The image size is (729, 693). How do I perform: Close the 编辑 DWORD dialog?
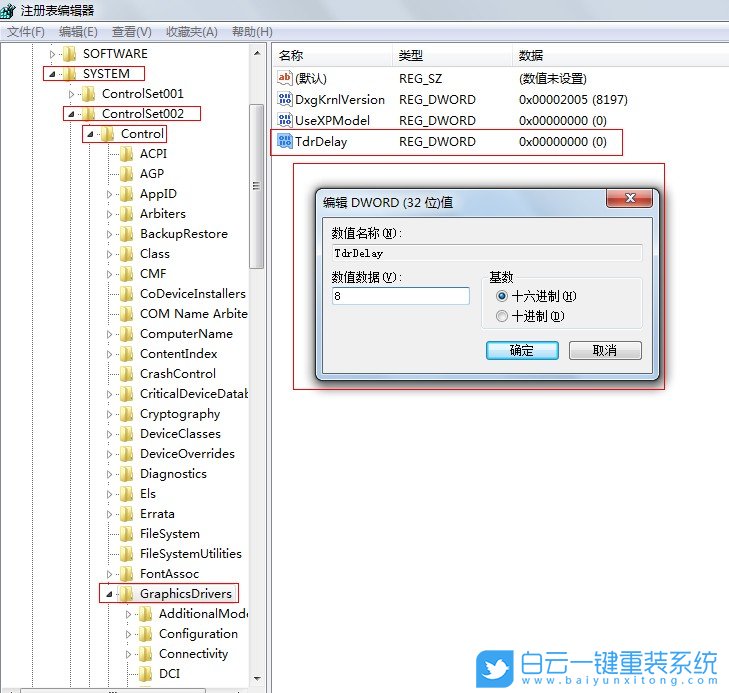click(630, 198)
